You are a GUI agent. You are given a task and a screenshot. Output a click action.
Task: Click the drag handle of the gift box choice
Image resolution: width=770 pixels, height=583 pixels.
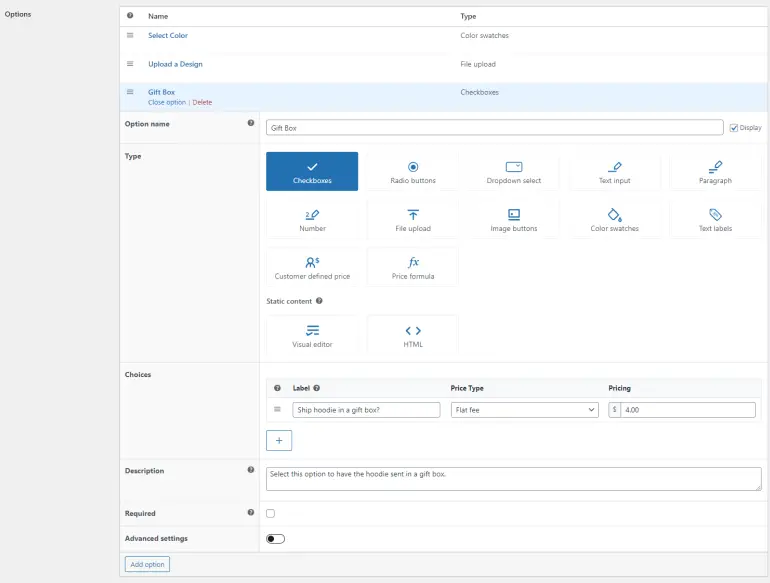[x=277, y=409]
